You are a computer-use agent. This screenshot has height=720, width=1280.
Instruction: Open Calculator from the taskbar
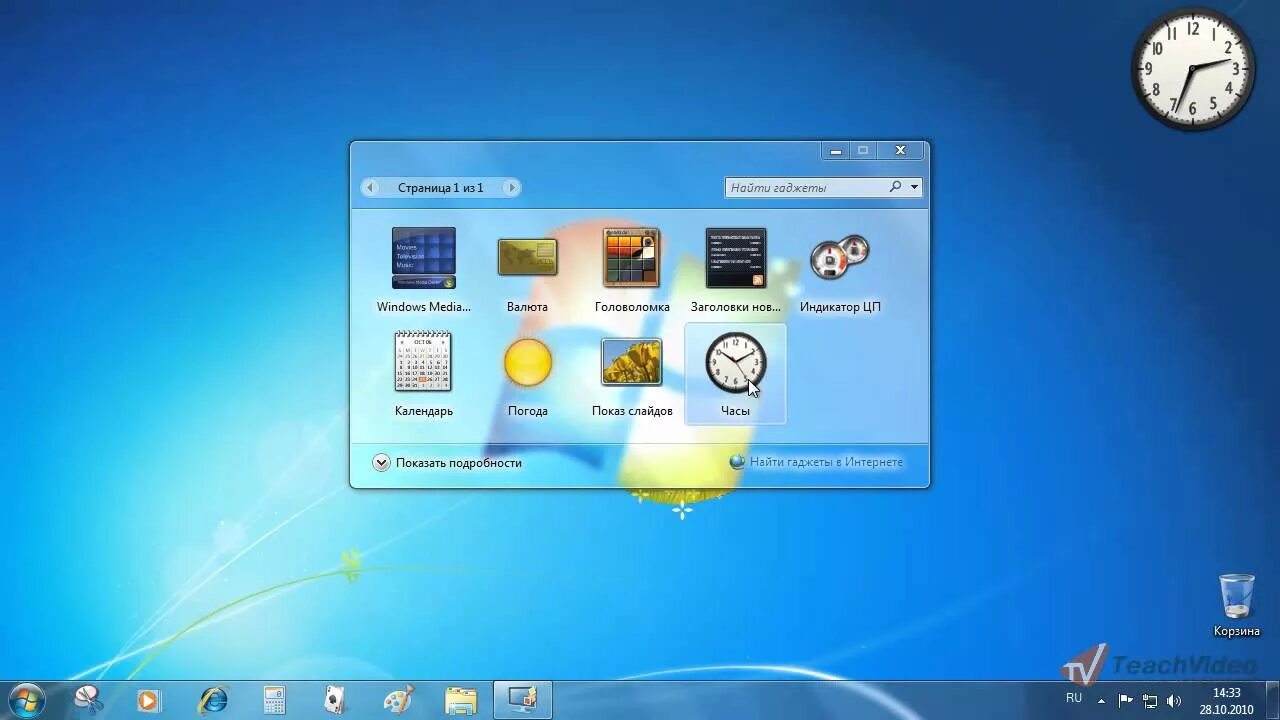tap(274, 700)
